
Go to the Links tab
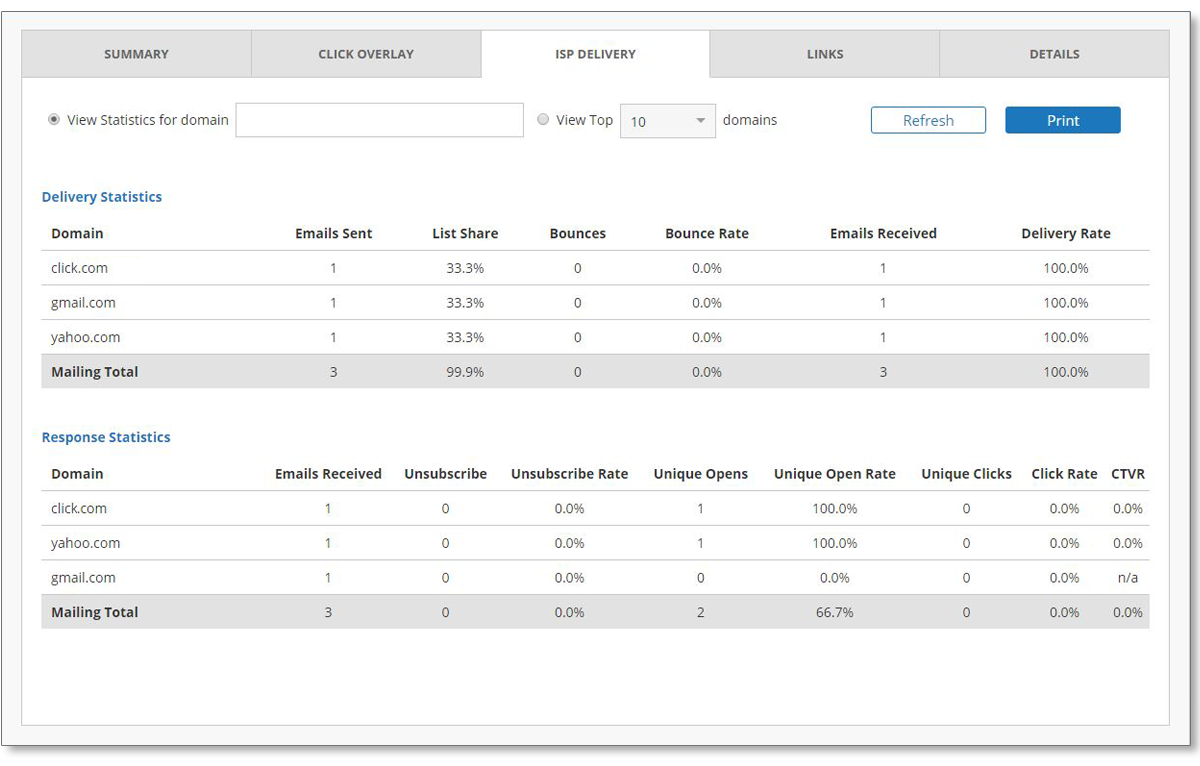pyautogui.click(x=825, y=54)
